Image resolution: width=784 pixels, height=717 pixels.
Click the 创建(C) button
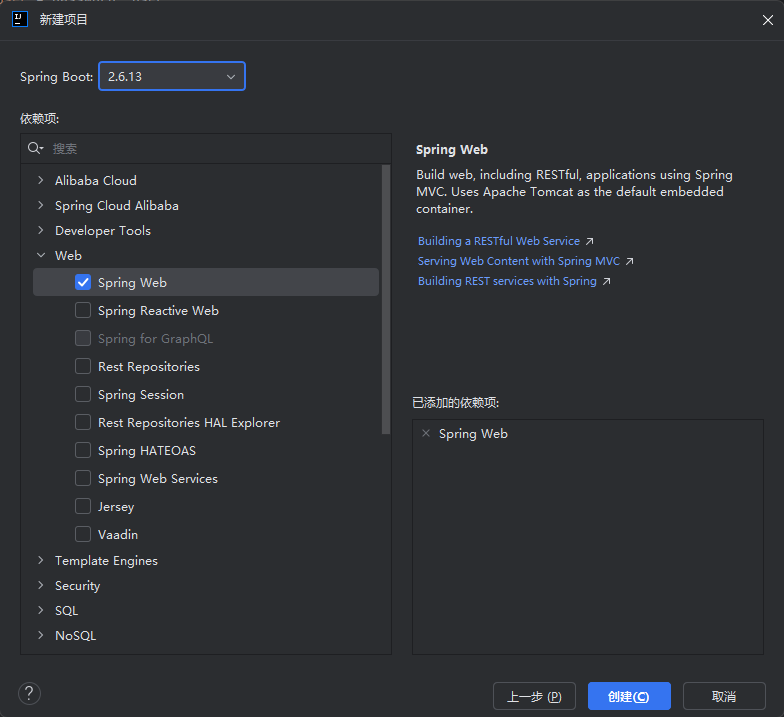point(629,696)
